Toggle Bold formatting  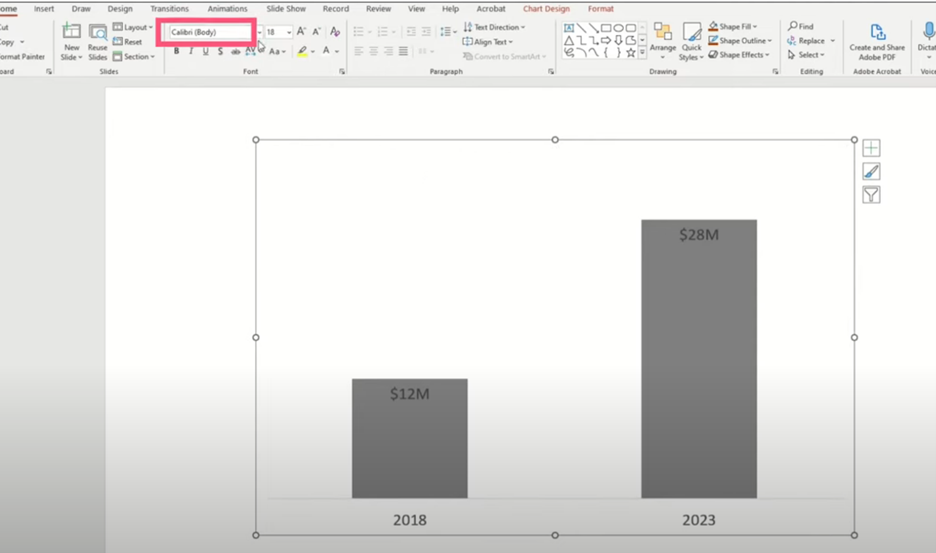pos(177,51)
